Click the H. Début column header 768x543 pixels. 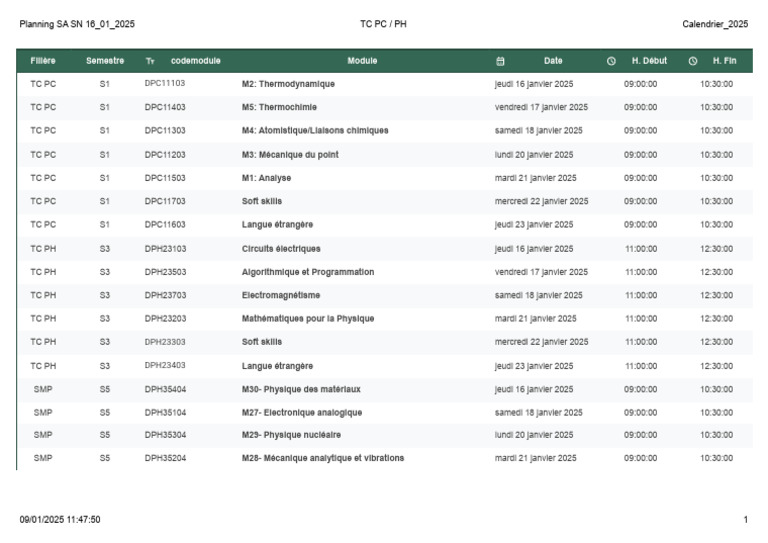[x=649, y=61]
